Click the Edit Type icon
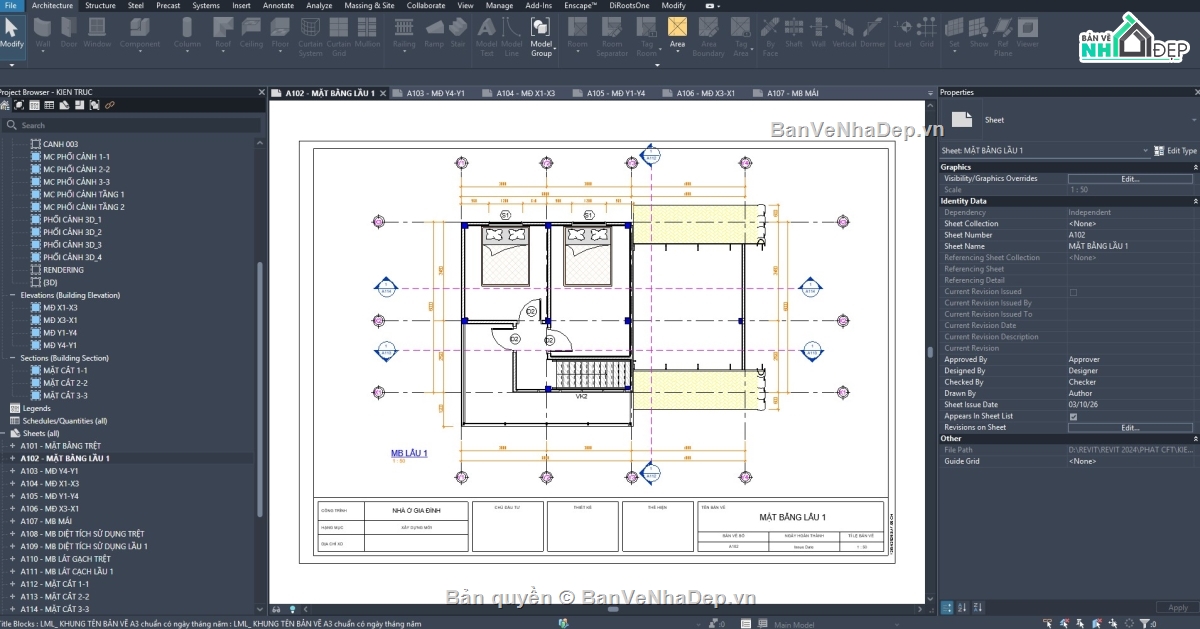The width and height of the screenshot is (1200, 629). coord(1159,150)
